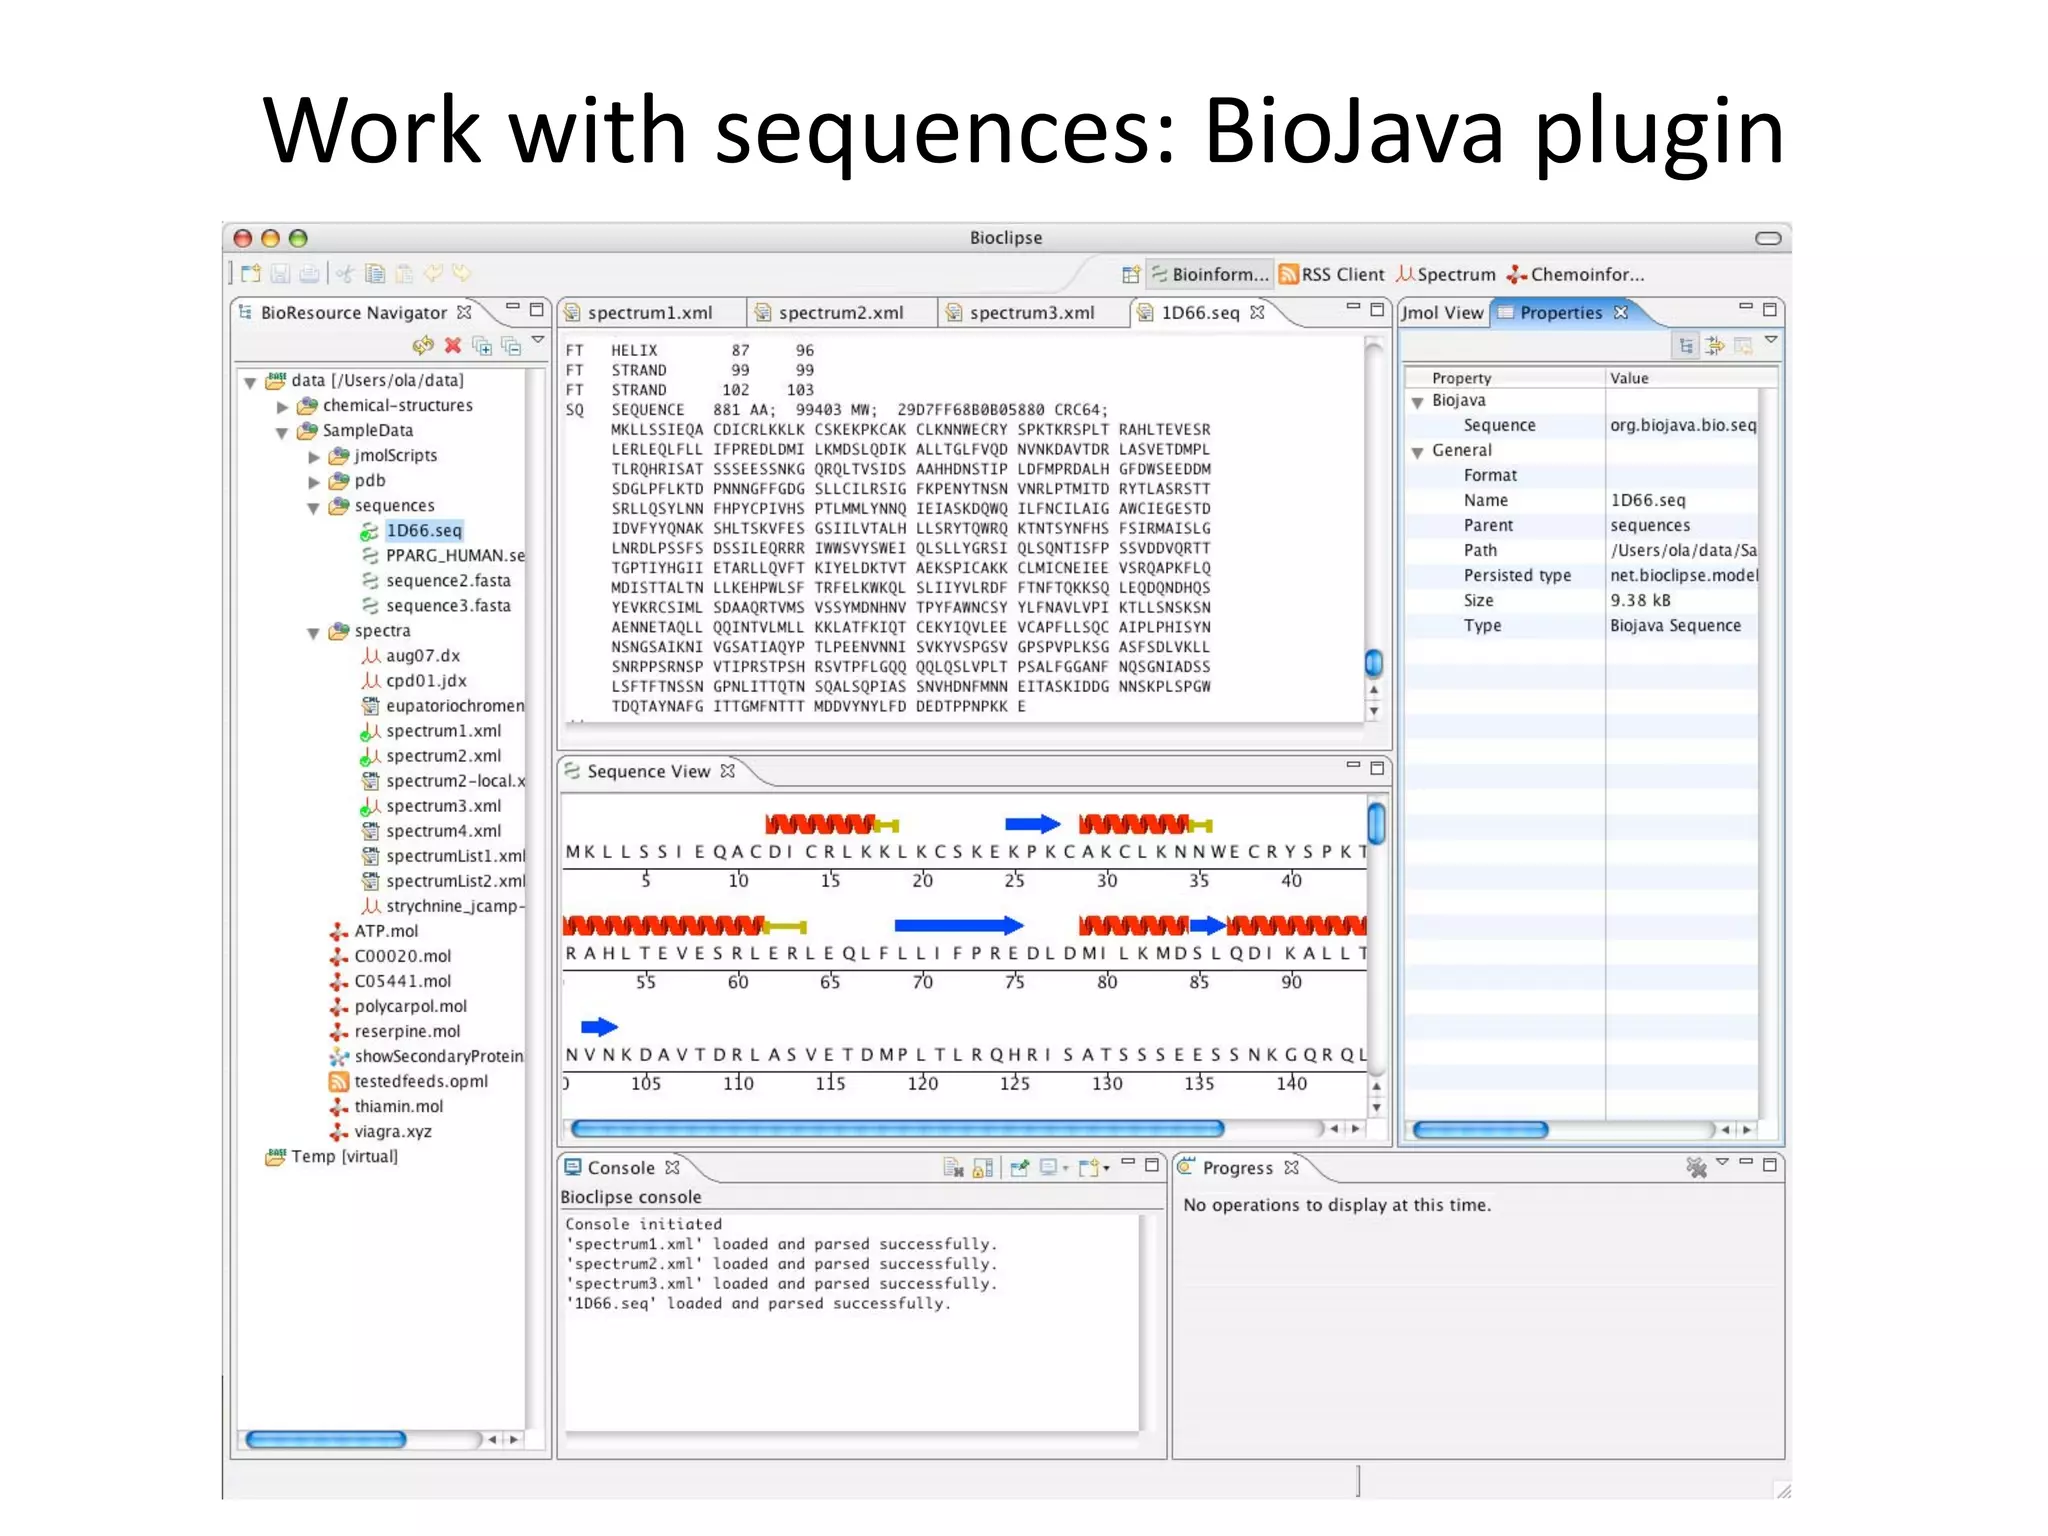Click the Cut scissors icon
The width and height of the screenshot is (2048, 1536).
click(346, 274)
